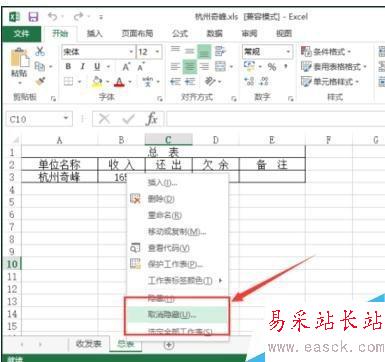Toggle top vertical alignment
Image resolution: width=385 pixels, height=362 pixels.
coord(175,51)
